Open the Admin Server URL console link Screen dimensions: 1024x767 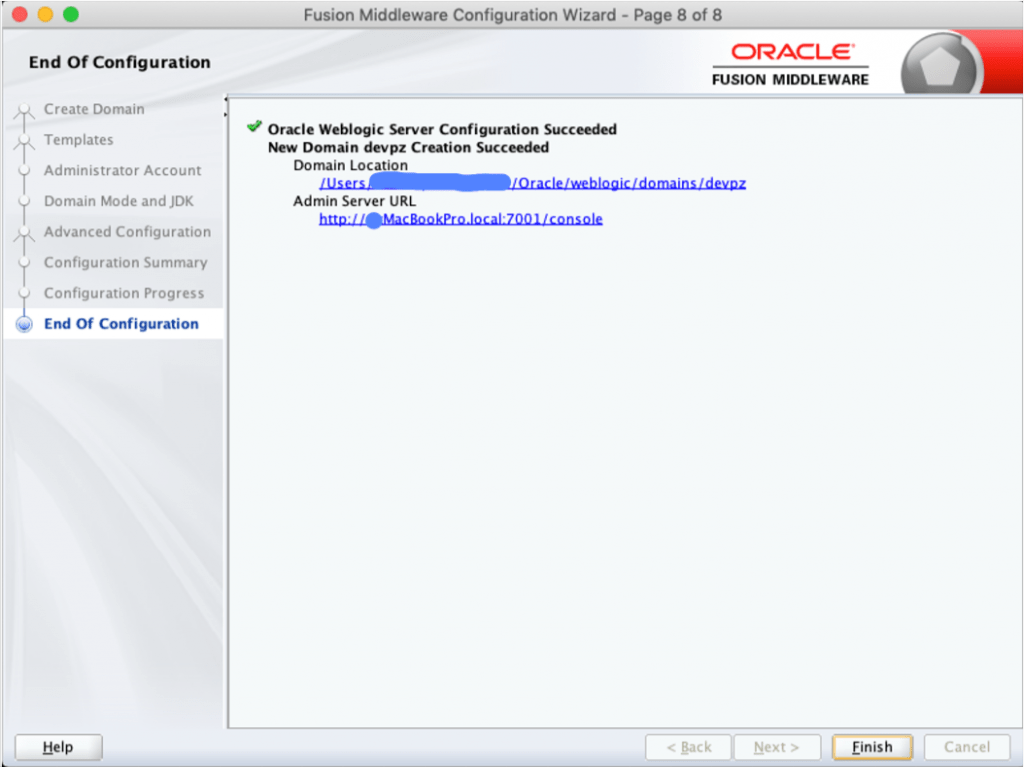coord(460,219)
